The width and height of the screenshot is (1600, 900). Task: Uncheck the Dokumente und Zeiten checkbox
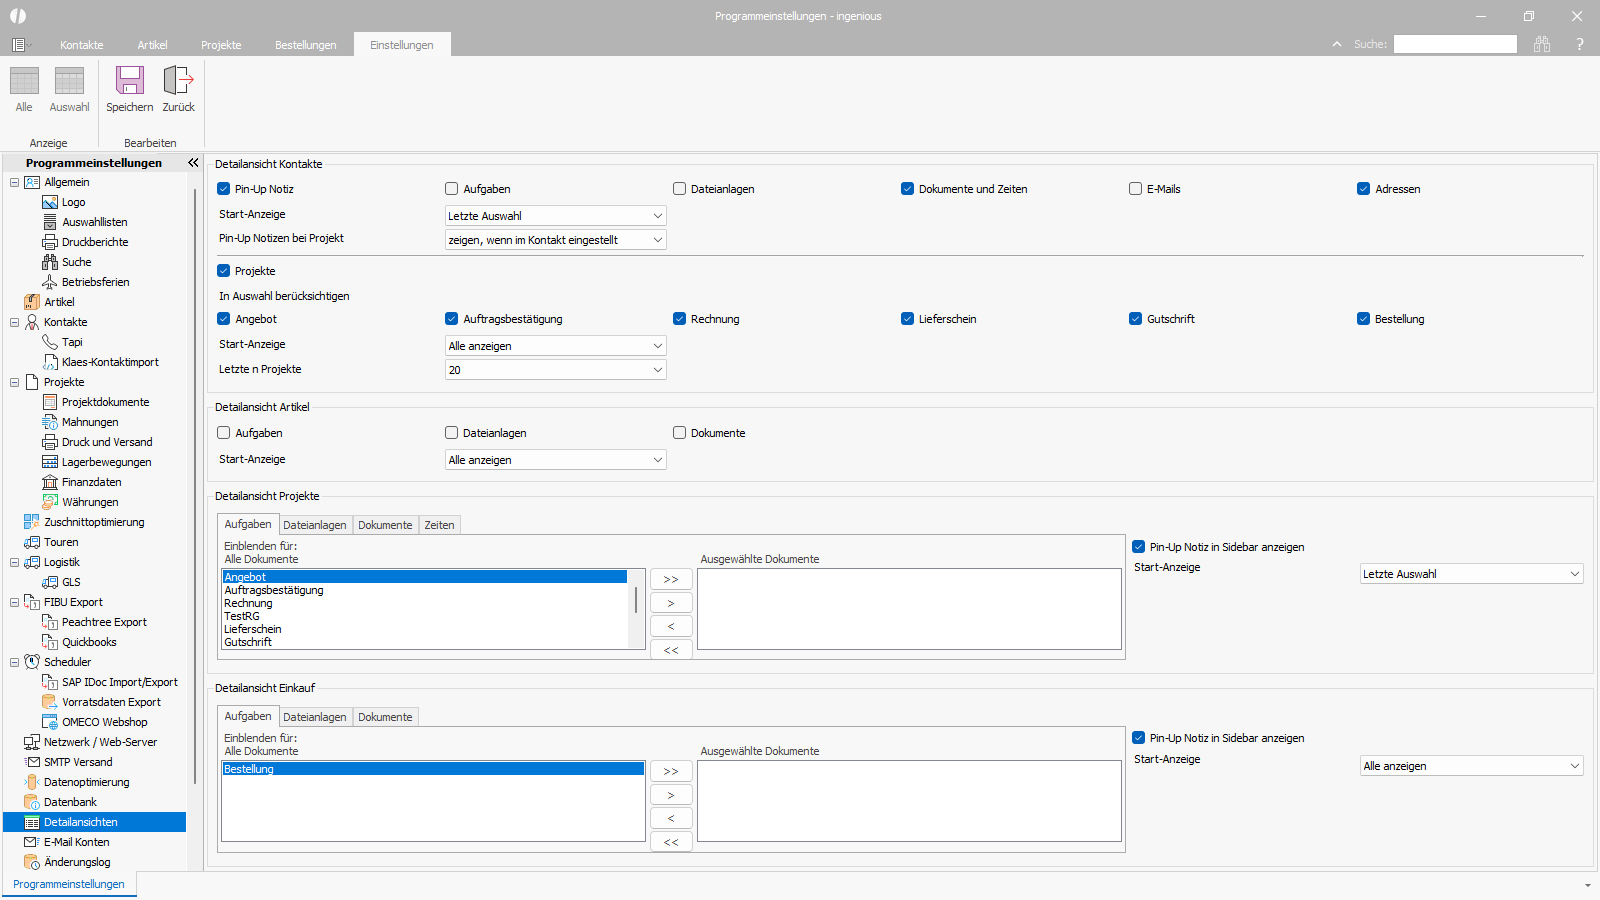click(908, 189)
